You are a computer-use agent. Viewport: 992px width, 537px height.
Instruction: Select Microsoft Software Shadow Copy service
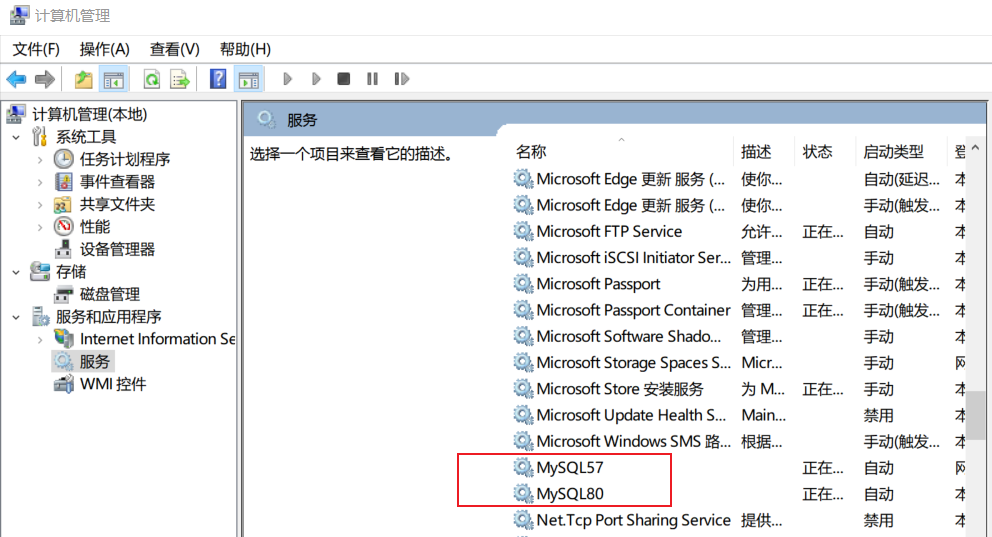pyautogui.click(x=629, y=337)
